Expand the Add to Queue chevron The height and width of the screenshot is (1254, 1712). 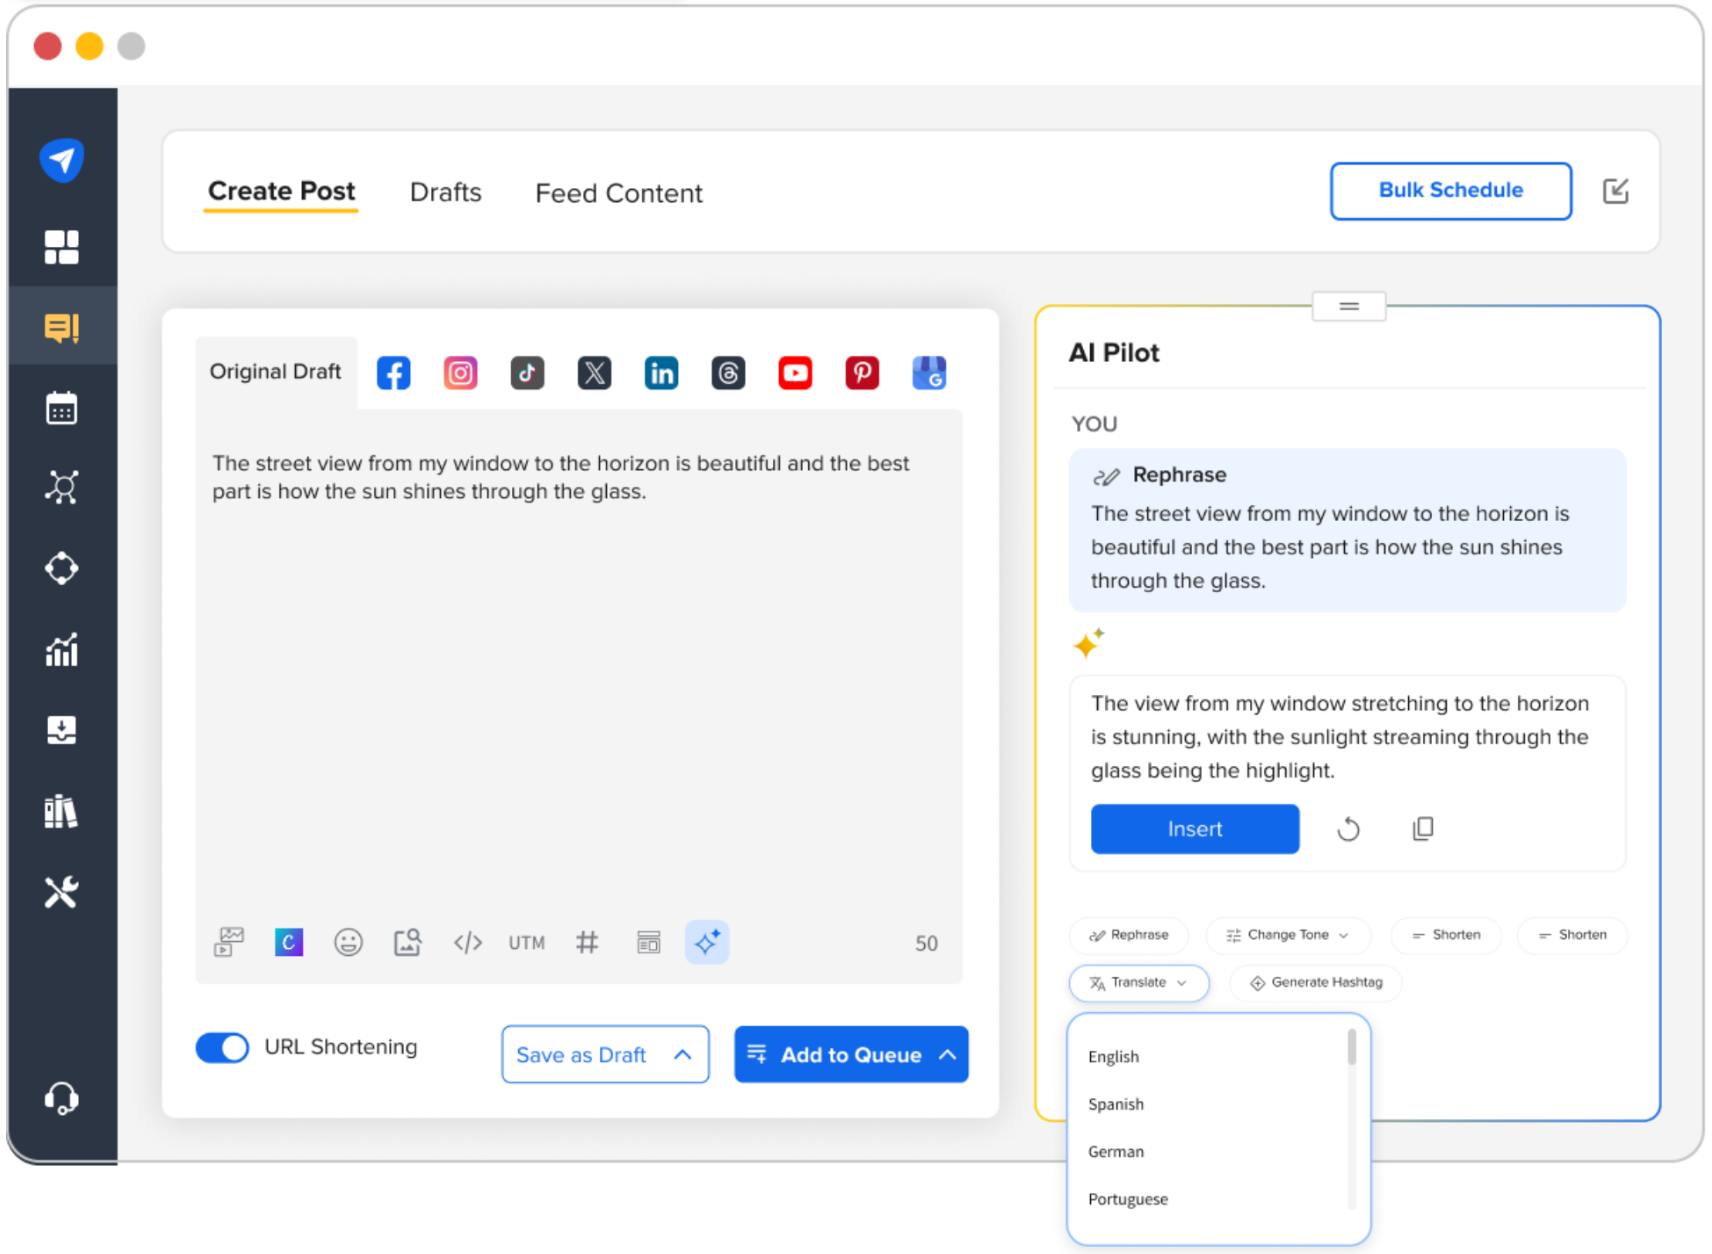click(x=948, y=1055)
